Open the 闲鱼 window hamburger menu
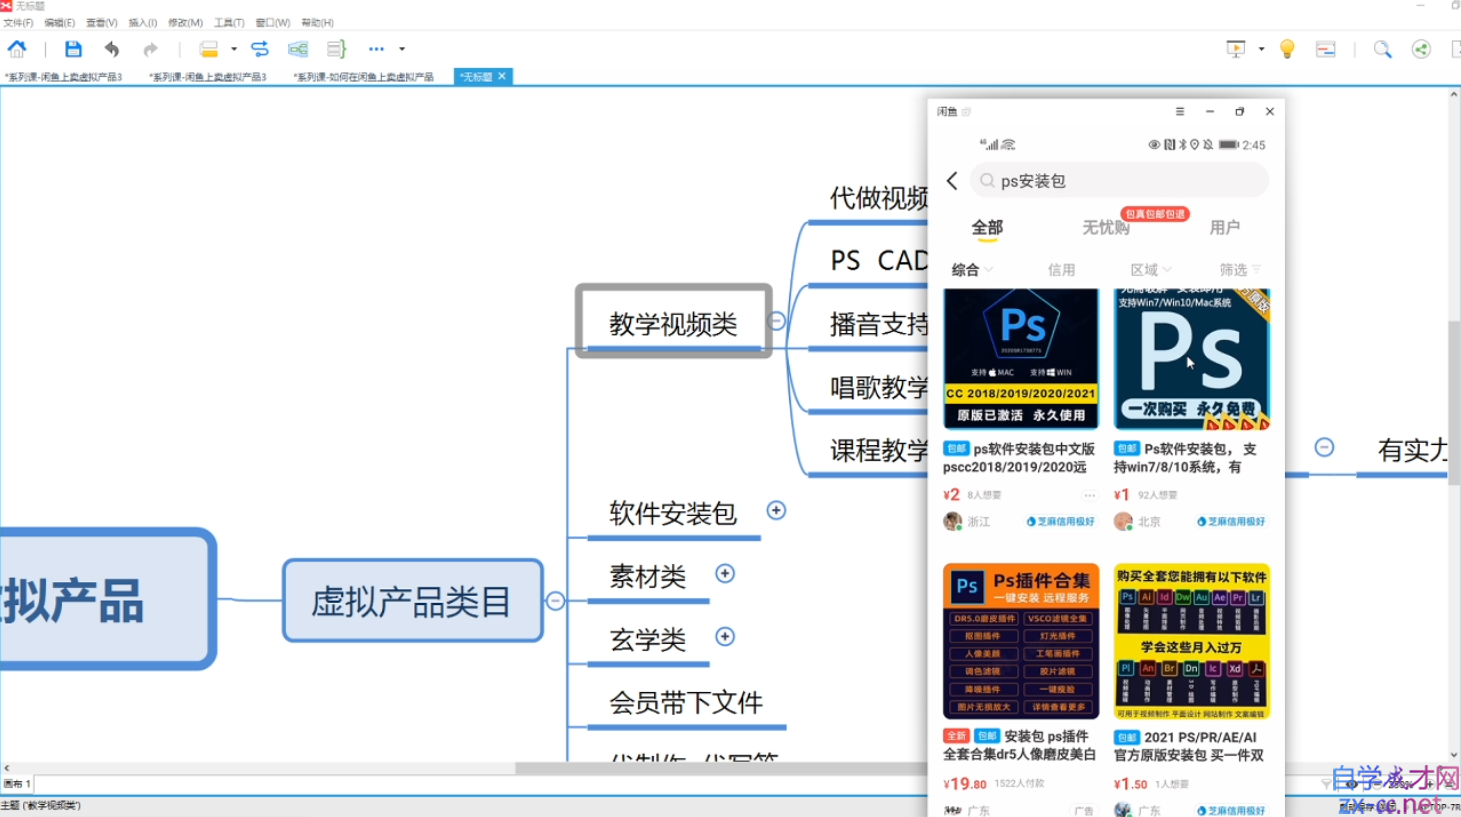The width and height of the screenshot is (1461, 817). 1180,111
